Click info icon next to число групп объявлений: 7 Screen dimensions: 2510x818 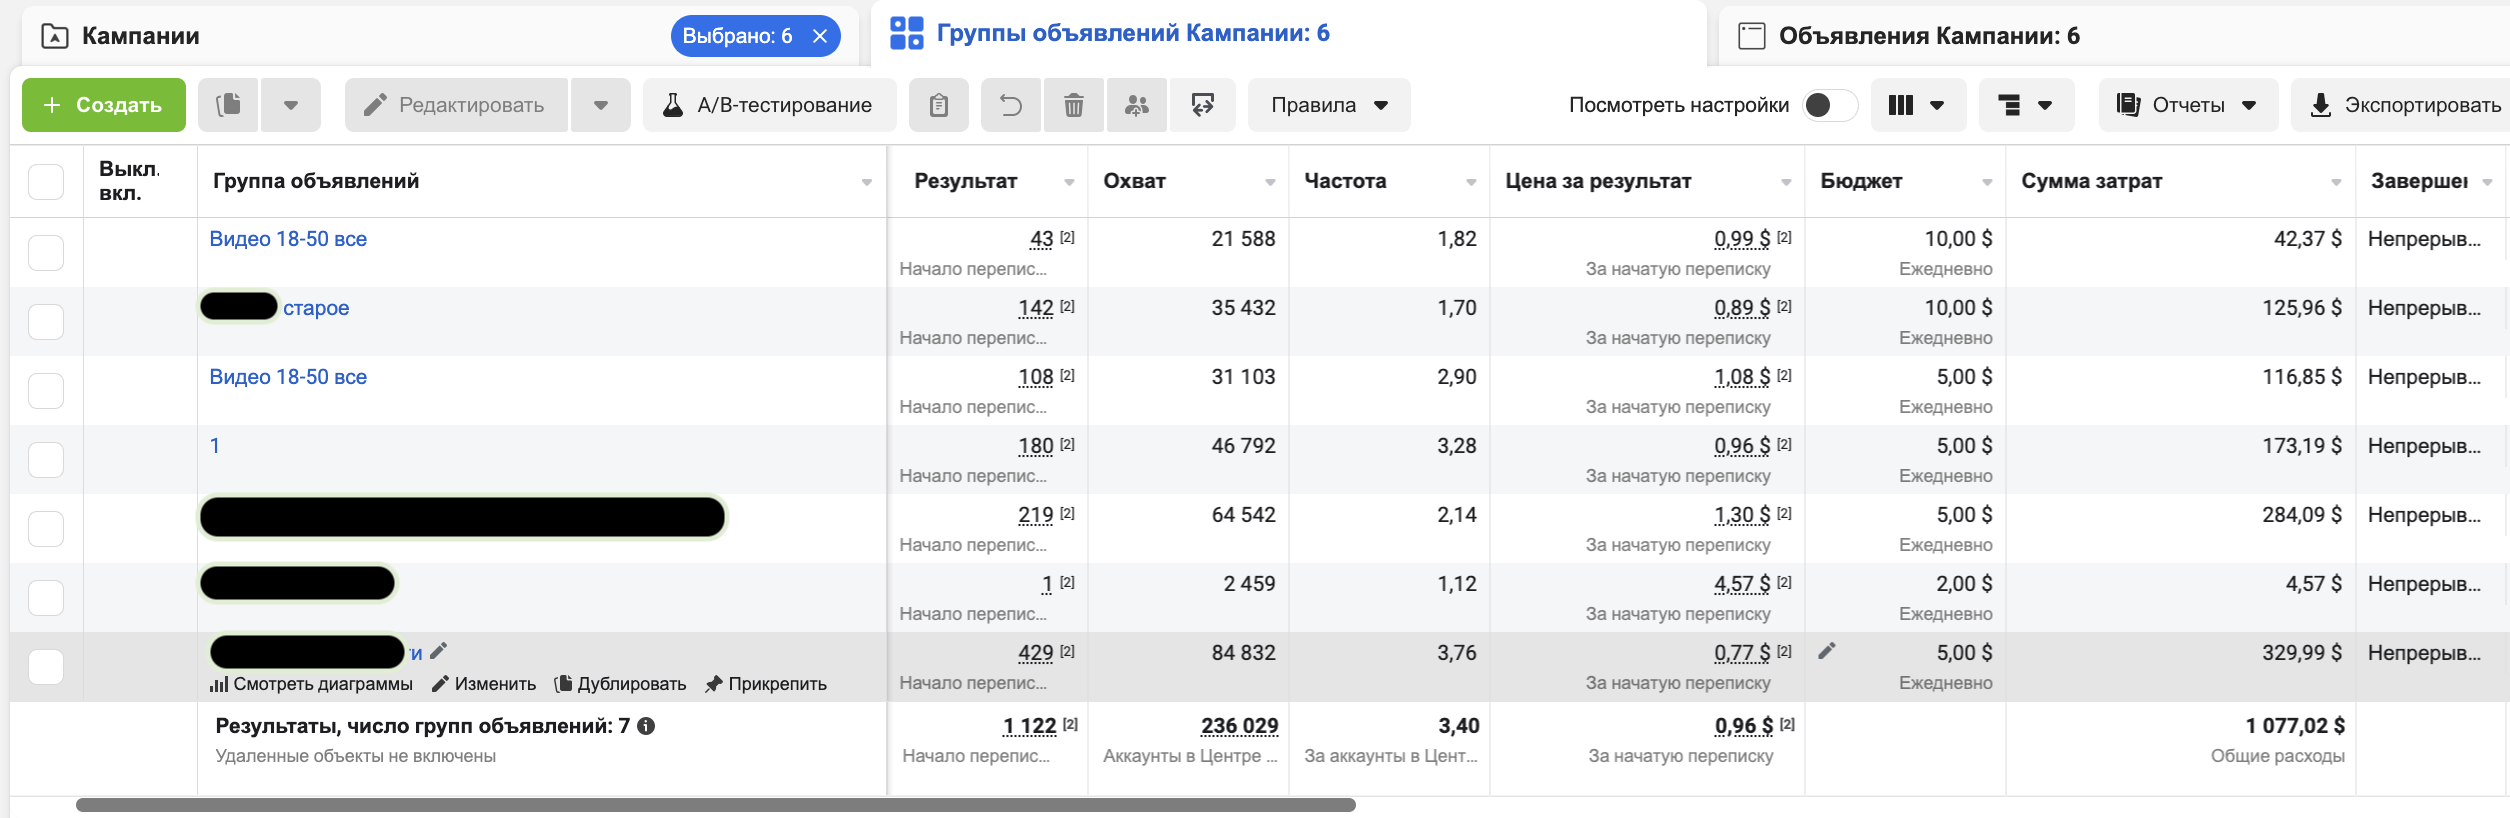click(646, 726)
